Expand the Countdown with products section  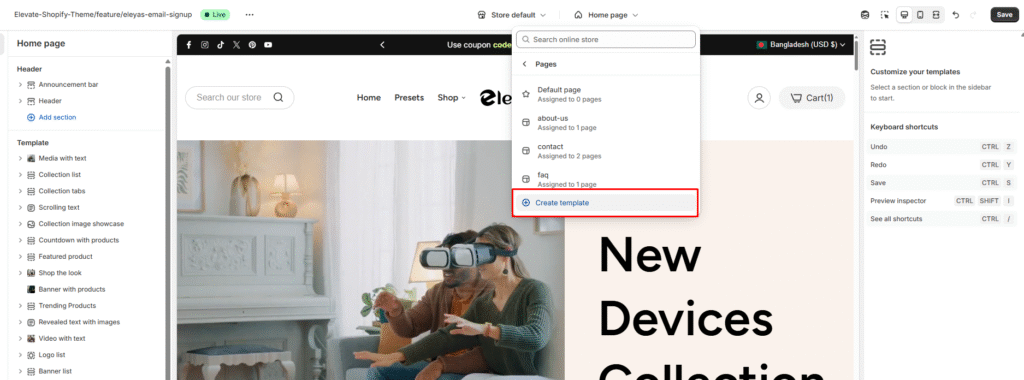tap(20, 240)
